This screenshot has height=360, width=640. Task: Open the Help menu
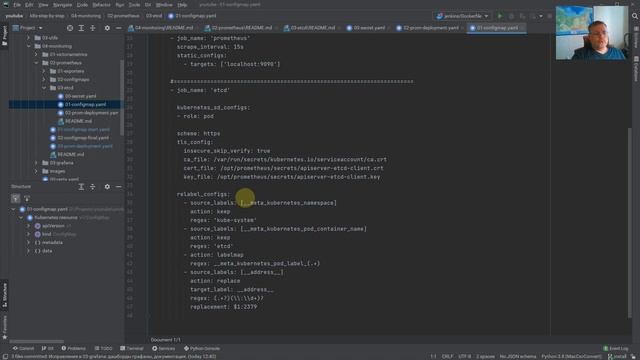182,5
